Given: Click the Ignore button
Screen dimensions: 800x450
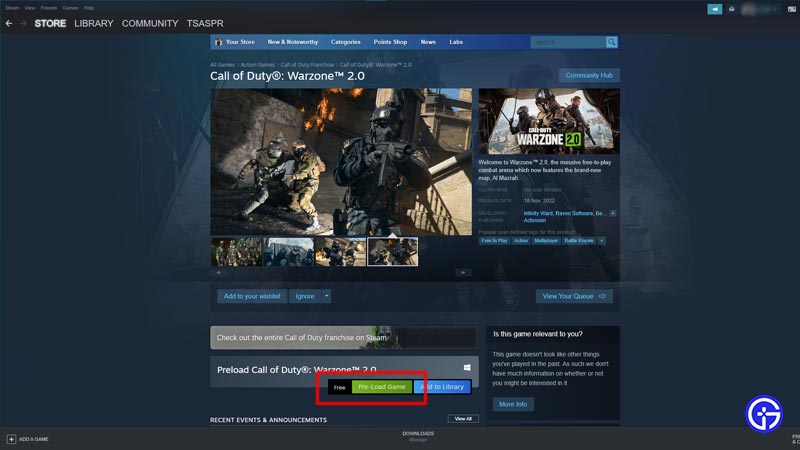Looking at the screenshot, I should (x=305, y=296).
